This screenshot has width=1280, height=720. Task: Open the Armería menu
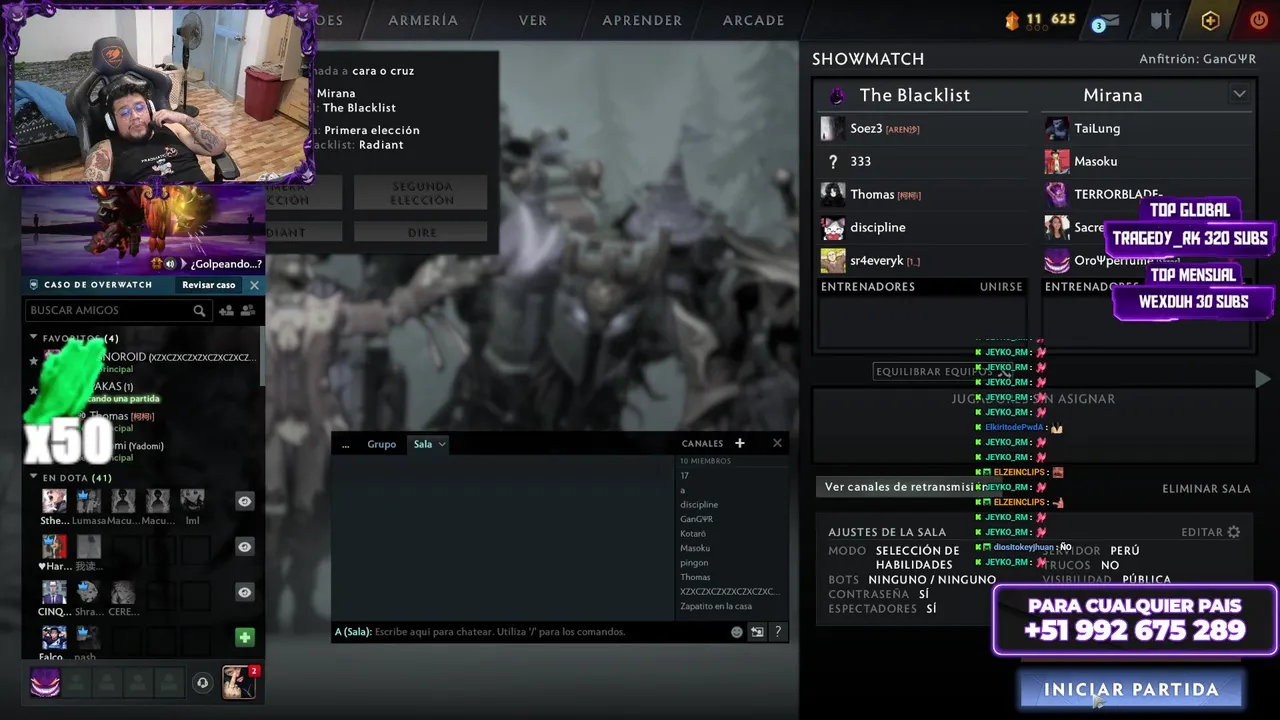pos(423,20)
